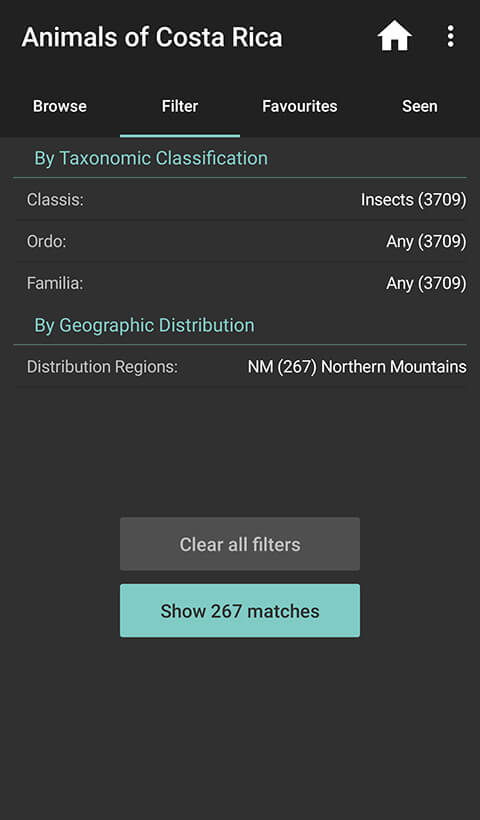Image resolution: width=480 pixels, height=820 pixels.
Task: Select the Ordo: row label
Action: coord(47,242)
